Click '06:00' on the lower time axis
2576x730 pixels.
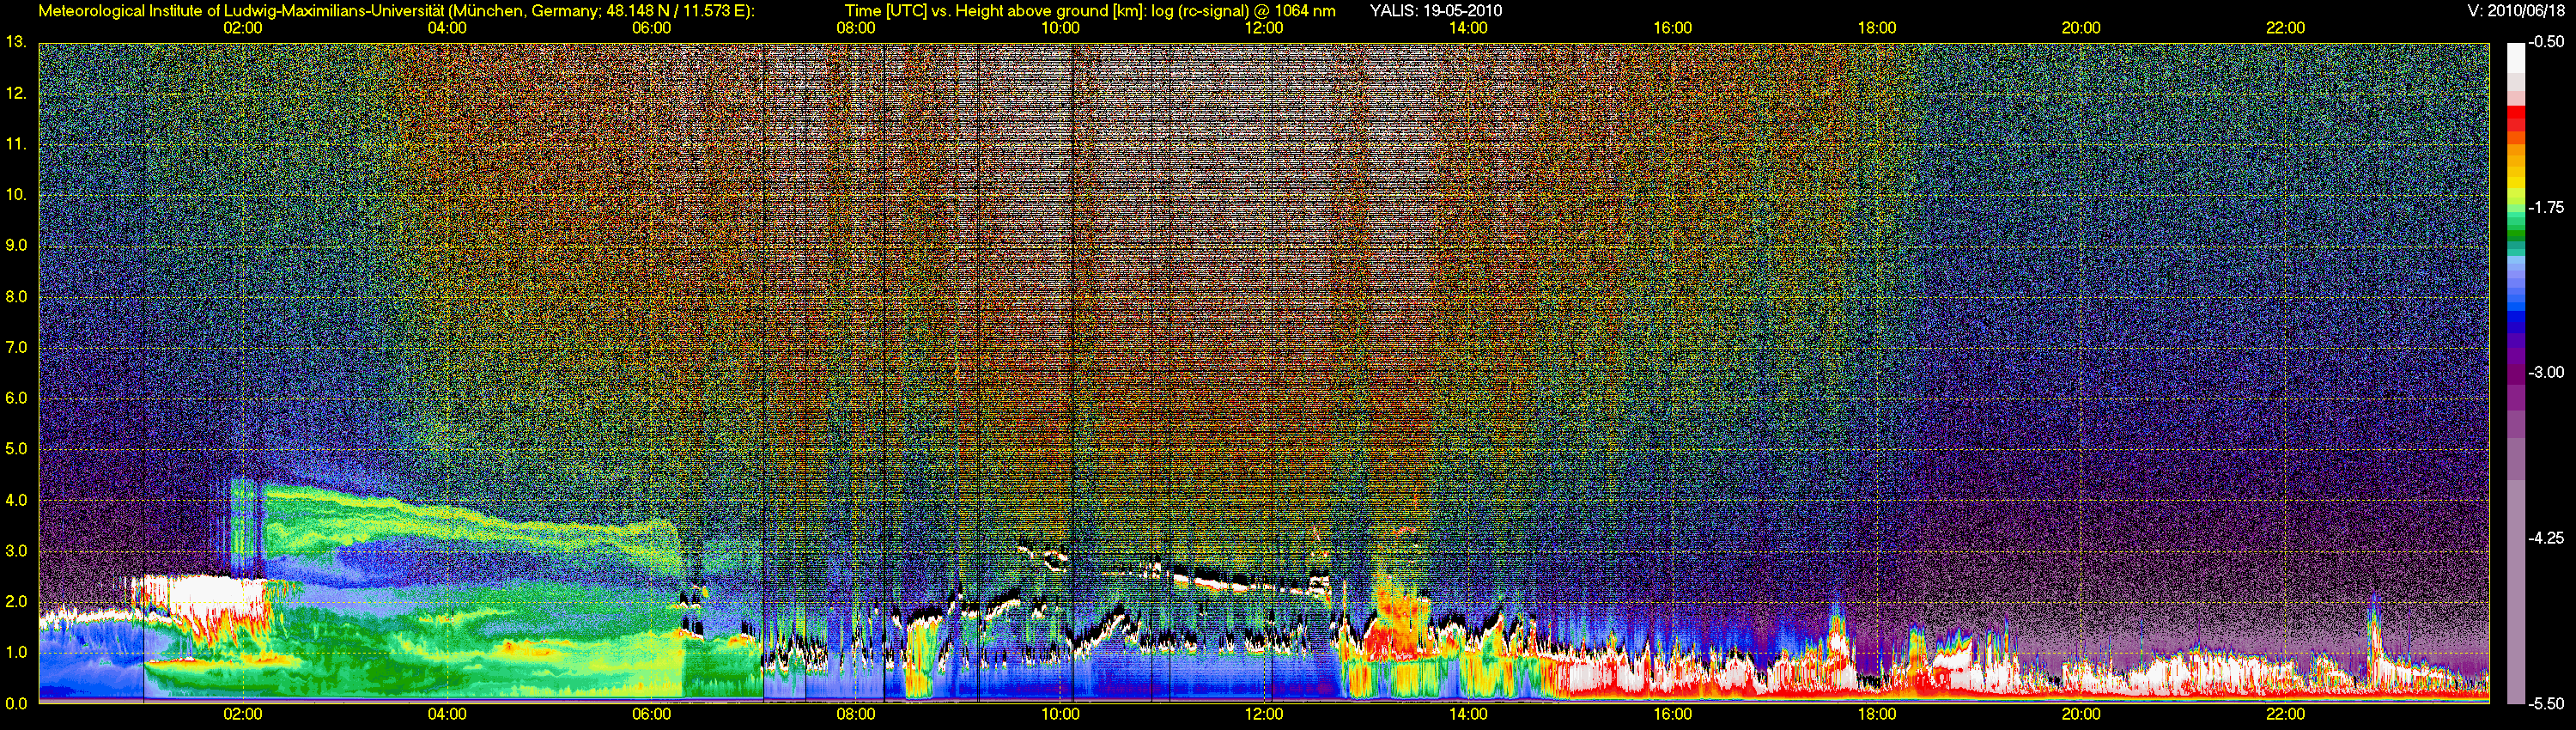pyautogui.click(x=652, y=714)
